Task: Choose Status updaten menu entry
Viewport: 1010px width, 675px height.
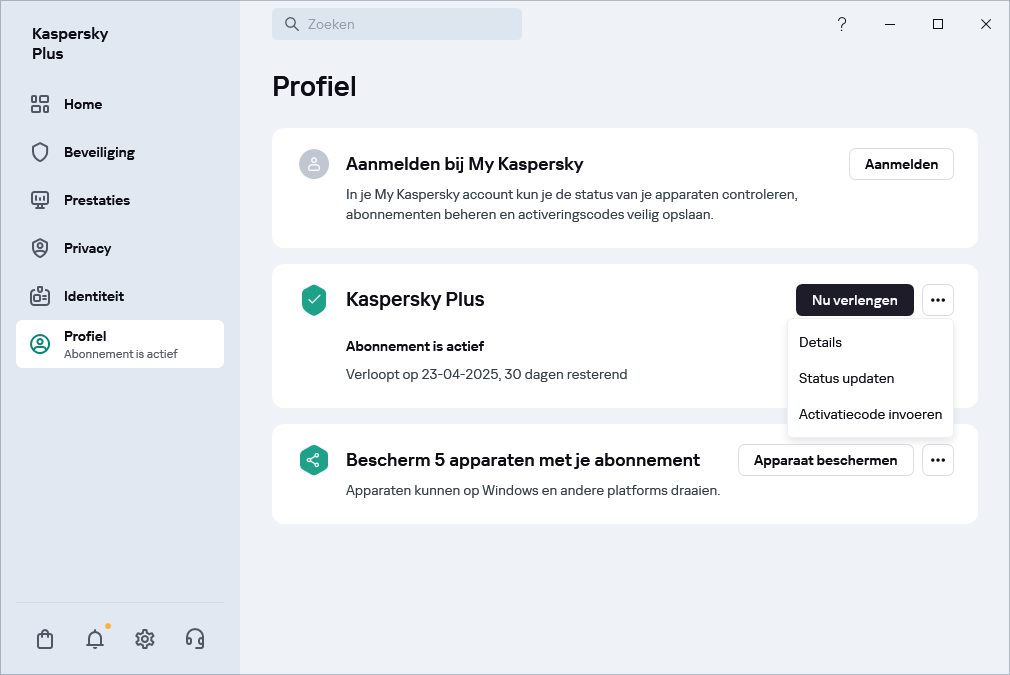Action: point(846,378)
